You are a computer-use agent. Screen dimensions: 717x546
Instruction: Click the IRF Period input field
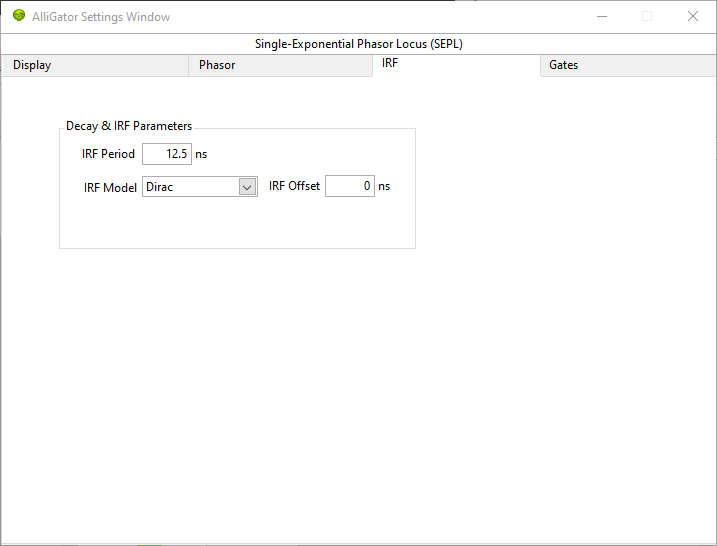point(167,154)
